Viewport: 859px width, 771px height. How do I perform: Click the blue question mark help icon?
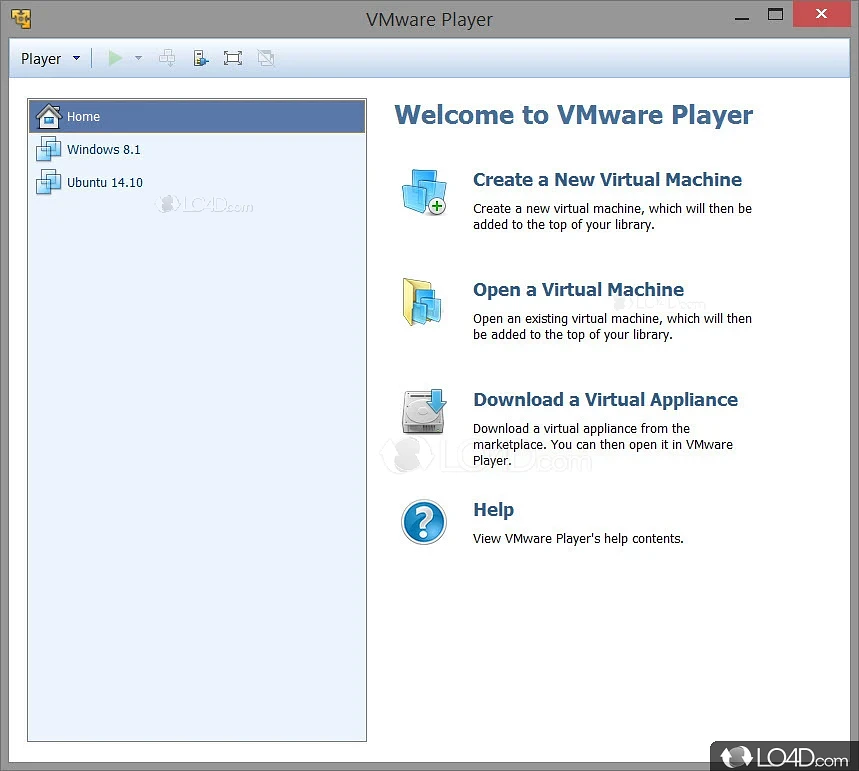(x=423, y=522)
